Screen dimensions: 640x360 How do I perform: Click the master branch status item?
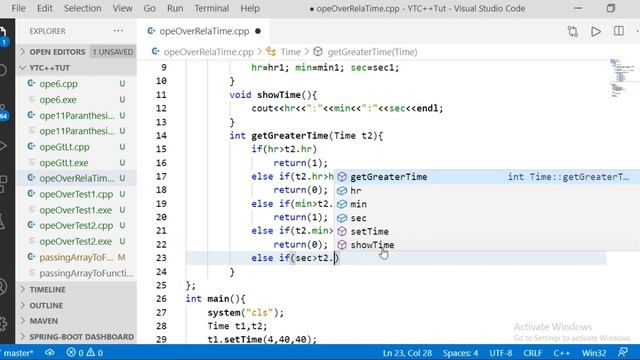tap(17, 353)
